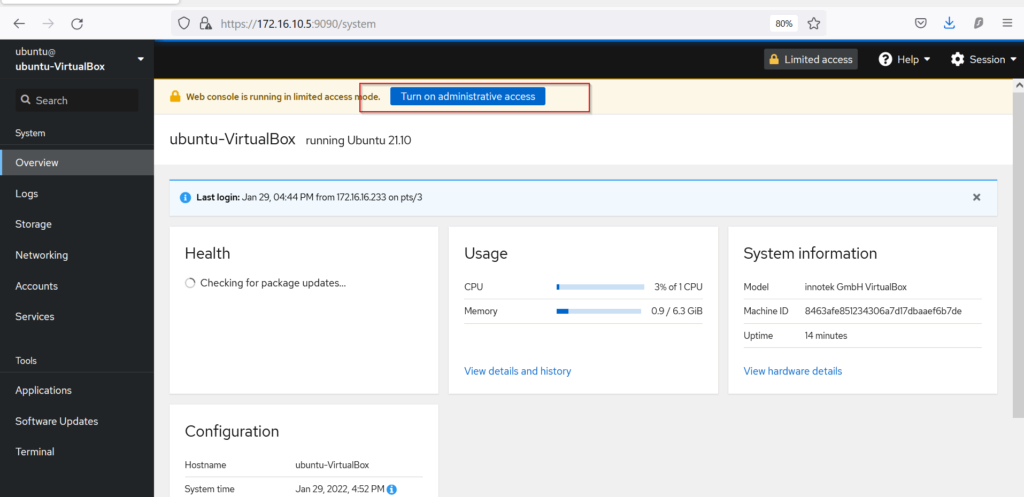Screen dimensions: 1024x497
Task: Launch the Terminal page
Action: pos(77,452)
